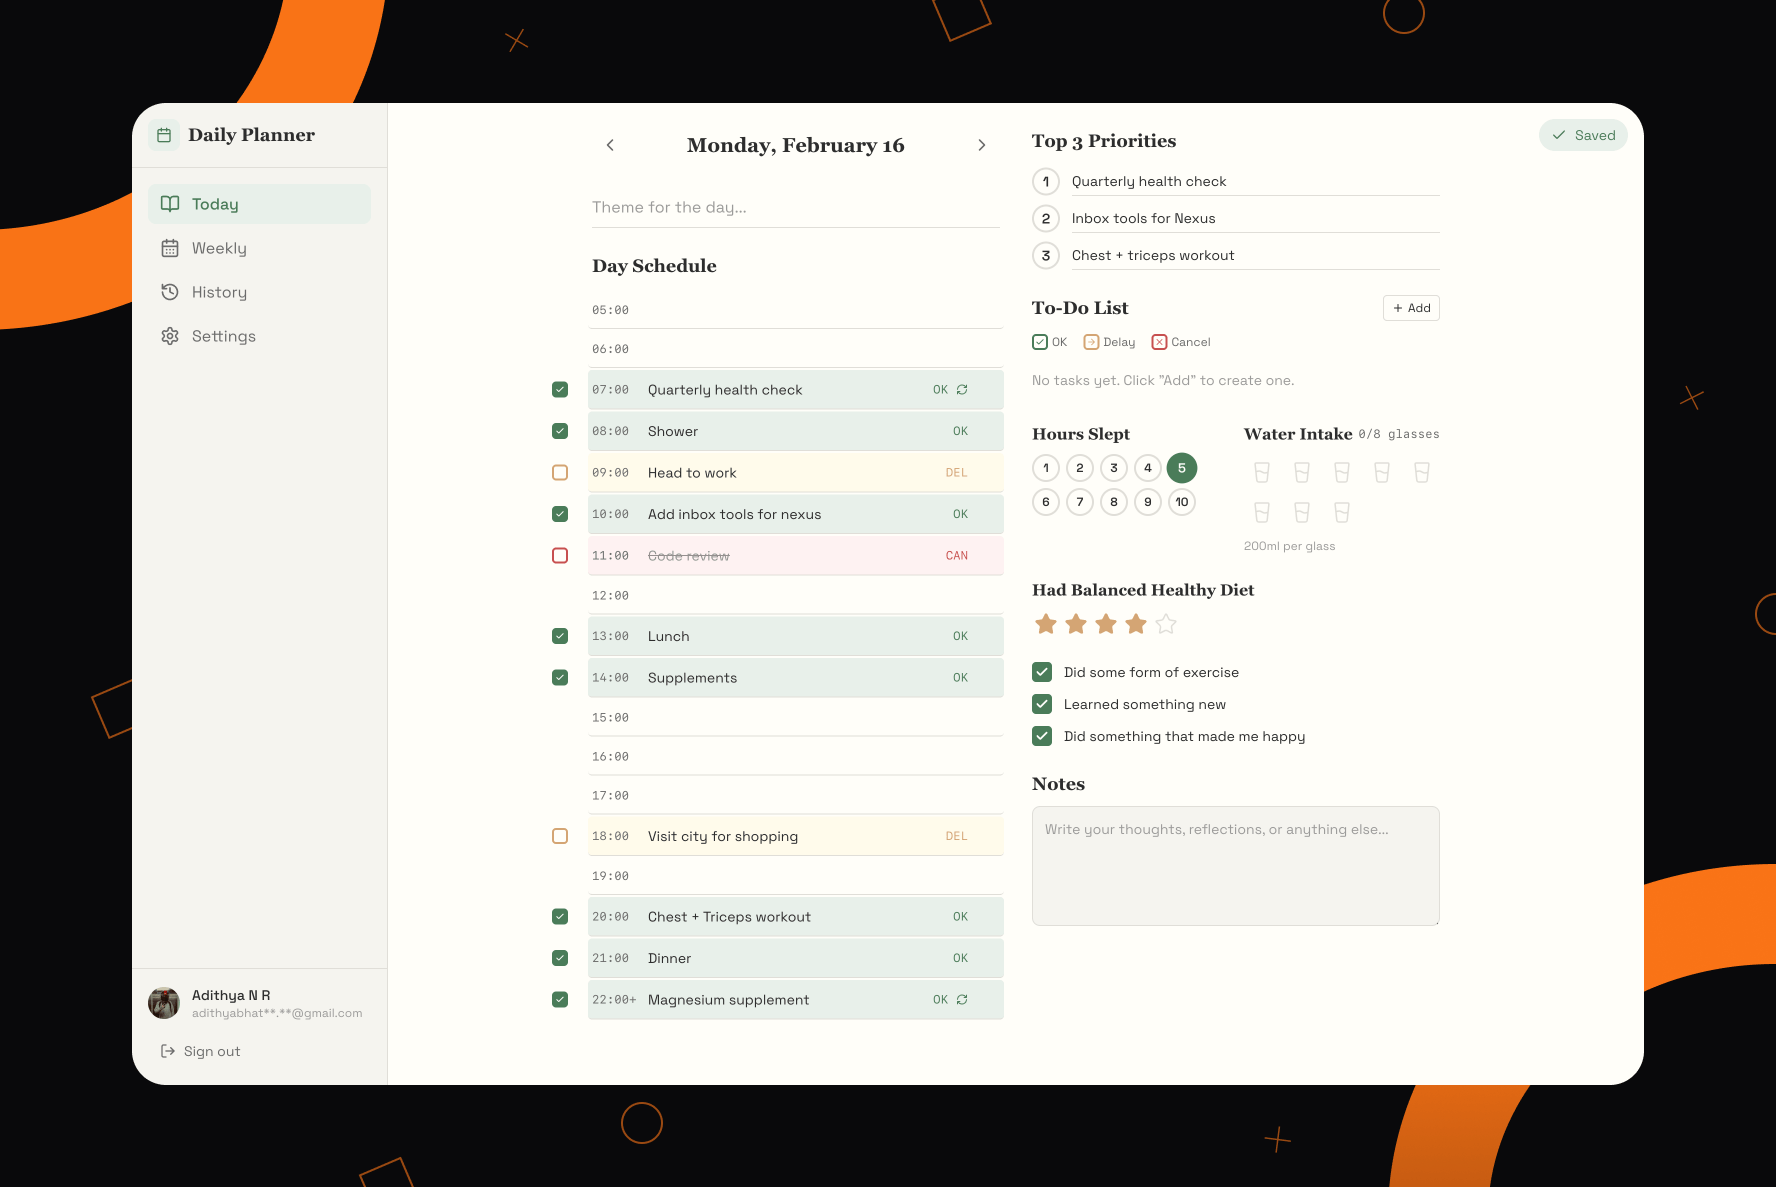Open the Settings page
This screenshot has height=1187, width=1776.
pyautogui.click(x=259, y=336)
